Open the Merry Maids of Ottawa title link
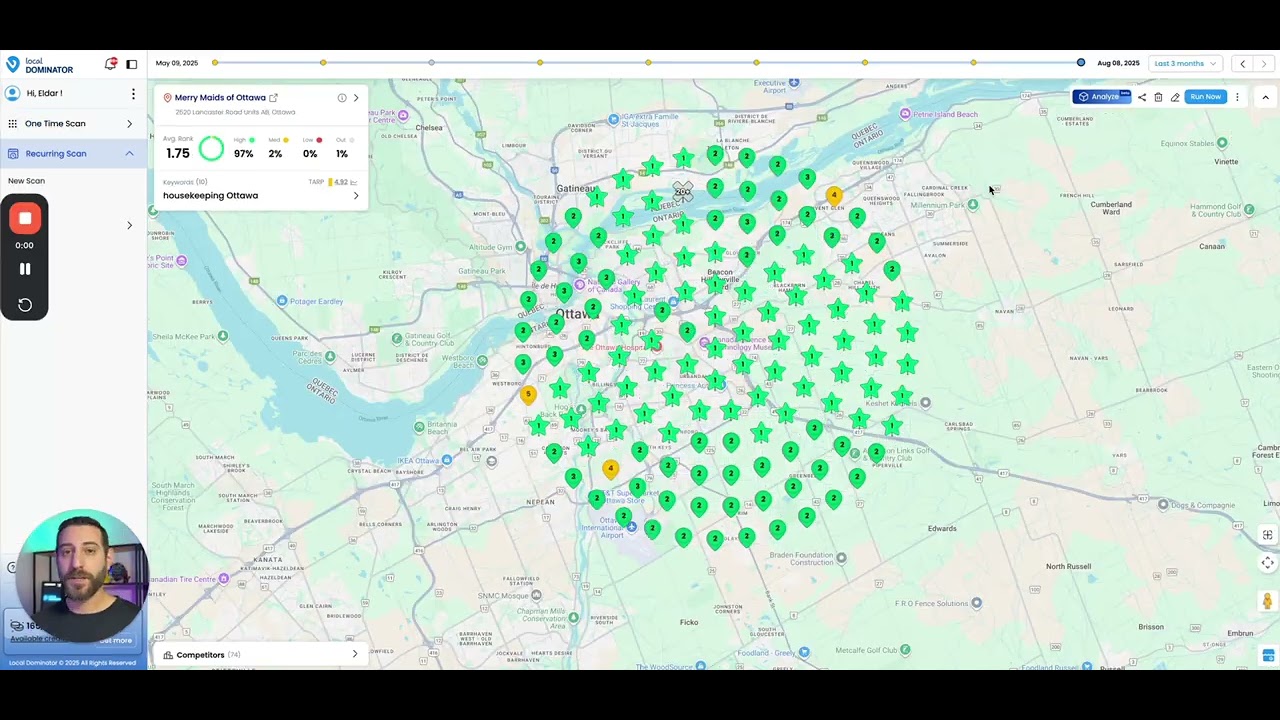 tap(220, 98)
